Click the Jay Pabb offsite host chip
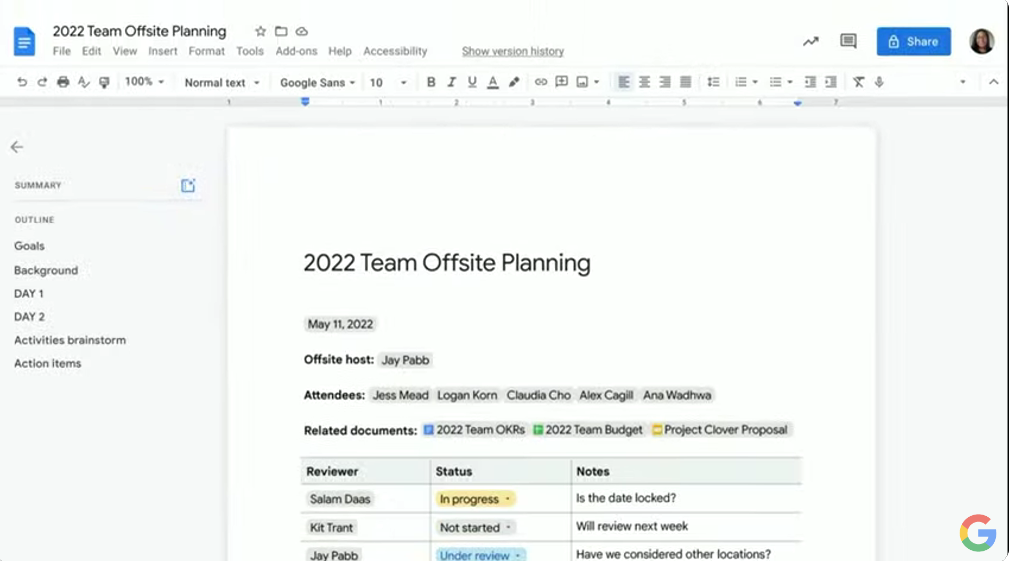 pyautogui.click(x=405, y=360)
